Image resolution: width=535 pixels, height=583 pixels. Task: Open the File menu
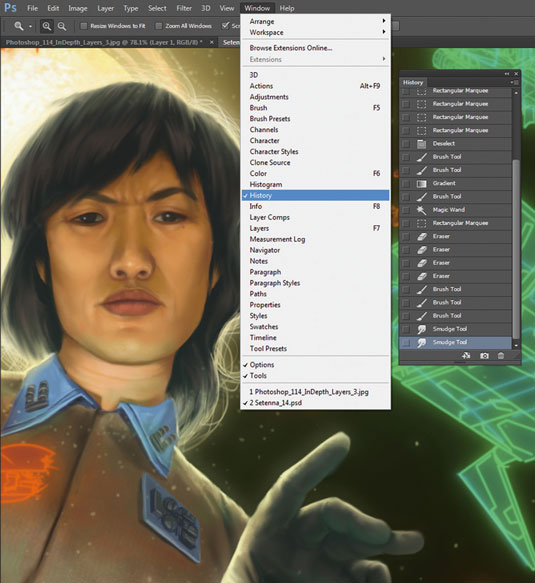coord(32,8)
